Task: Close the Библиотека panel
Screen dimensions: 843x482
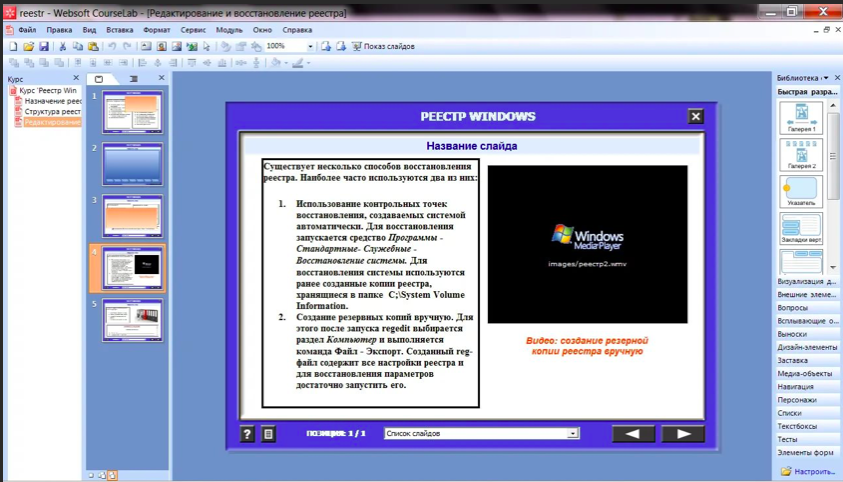Action: (837, 78)
